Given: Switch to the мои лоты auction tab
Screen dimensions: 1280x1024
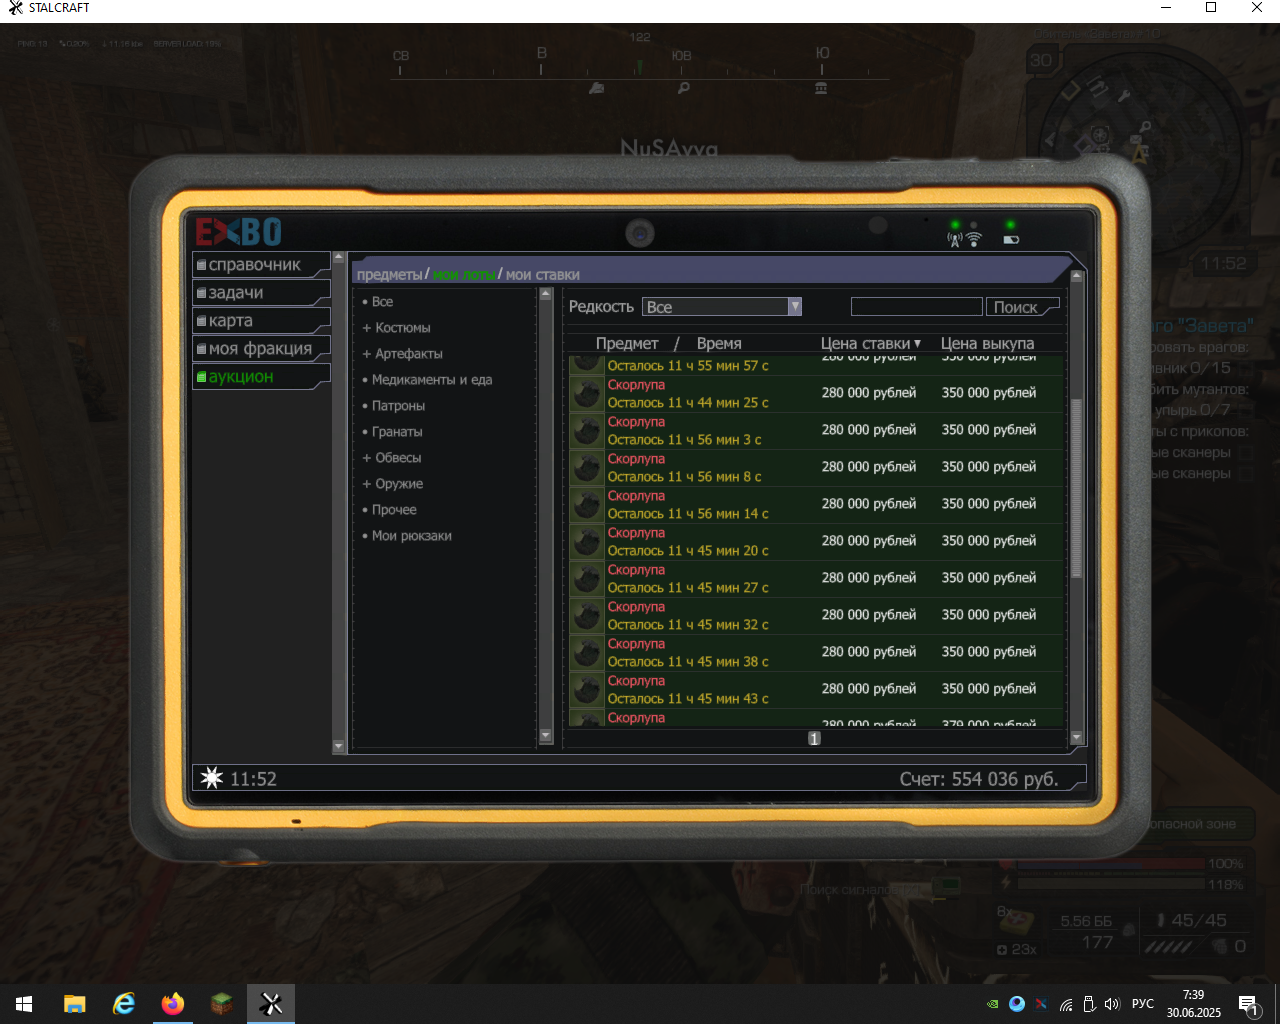Looking at the screenshot, I should (464, 274).
